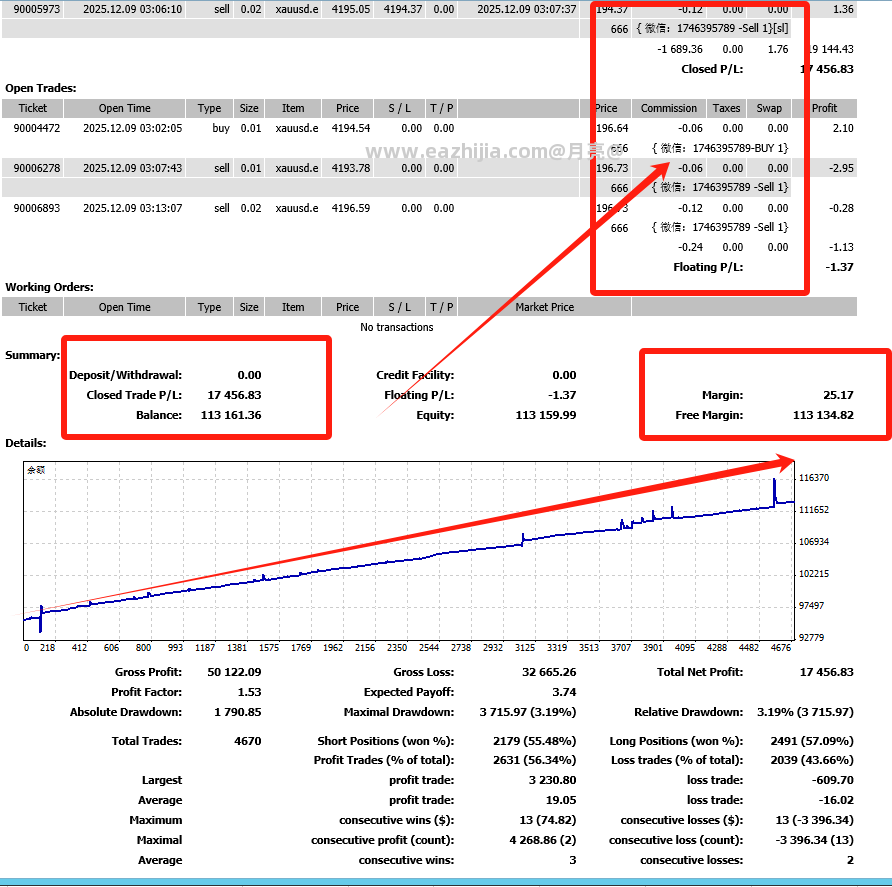
Task: Click the 'Deposit/Withdrawal:' summary label
Action: (x=125, y=375)
